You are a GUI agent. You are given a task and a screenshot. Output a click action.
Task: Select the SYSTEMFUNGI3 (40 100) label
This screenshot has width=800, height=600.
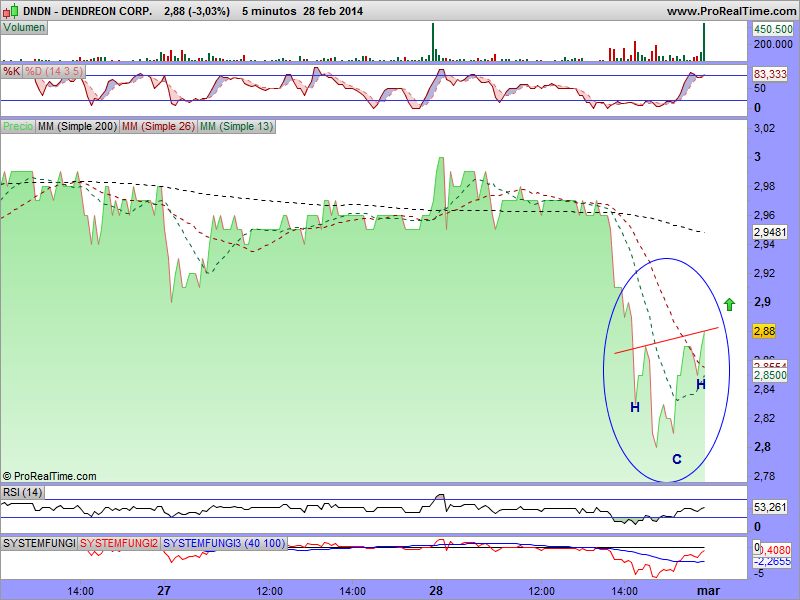(224, 543)
